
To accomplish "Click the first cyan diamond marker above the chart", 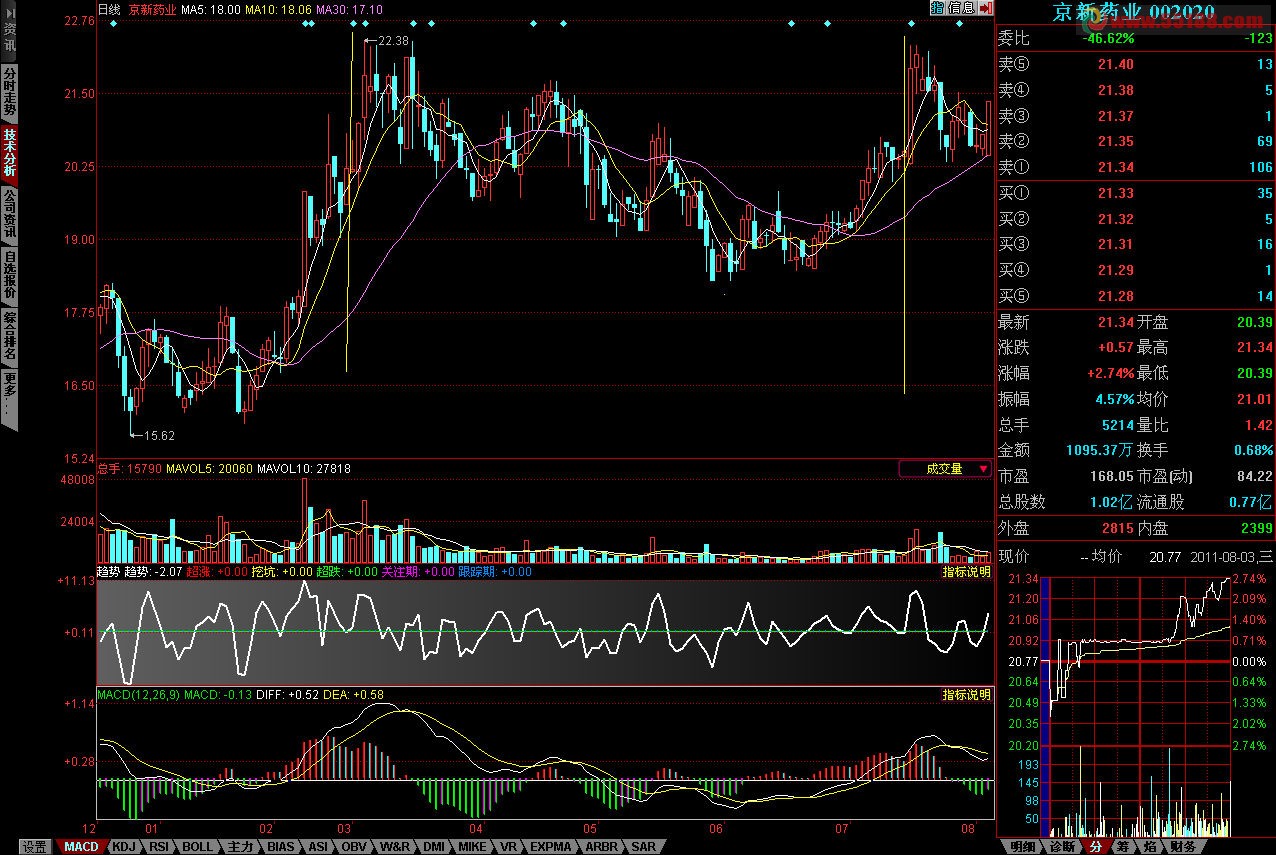I will (x=114, y=23).
